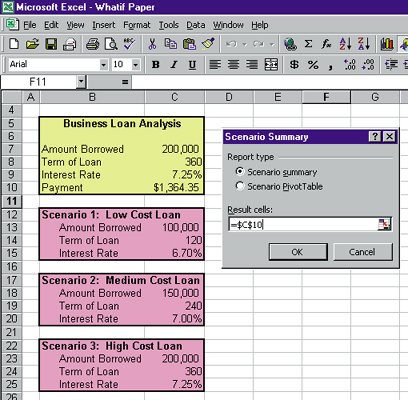The width and height of the screenshot is (408, 400).
Task: Select the Format Painter brush
Action: click(x=208, y=44)
